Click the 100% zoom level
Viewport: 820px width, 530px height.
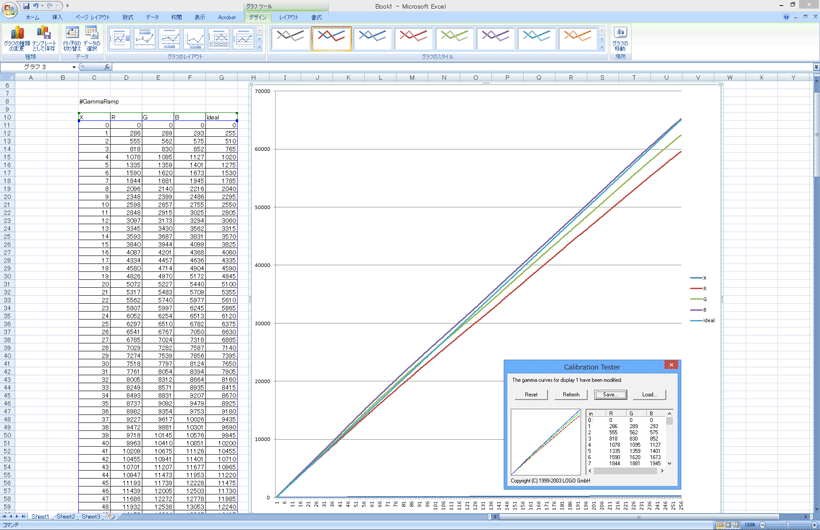coord(749,525)
